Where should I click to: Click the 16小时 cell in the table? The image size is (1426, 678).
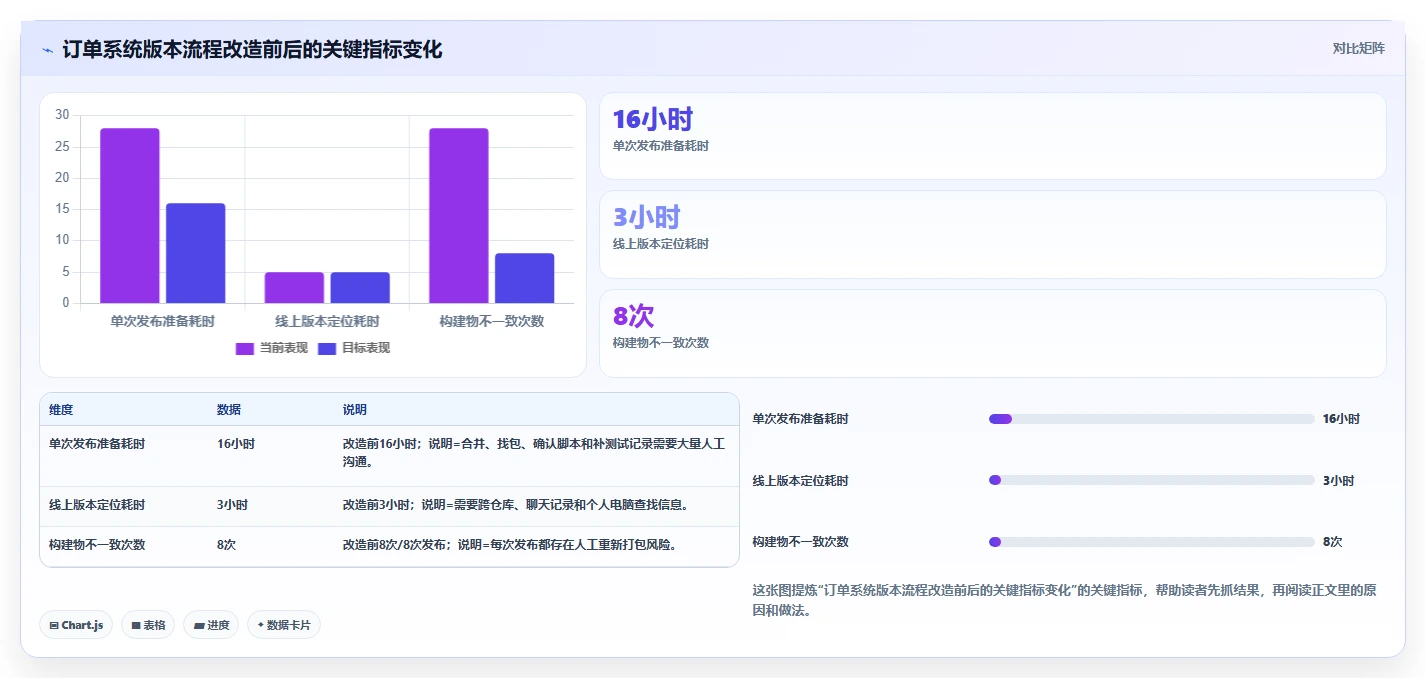pos(236,444)
